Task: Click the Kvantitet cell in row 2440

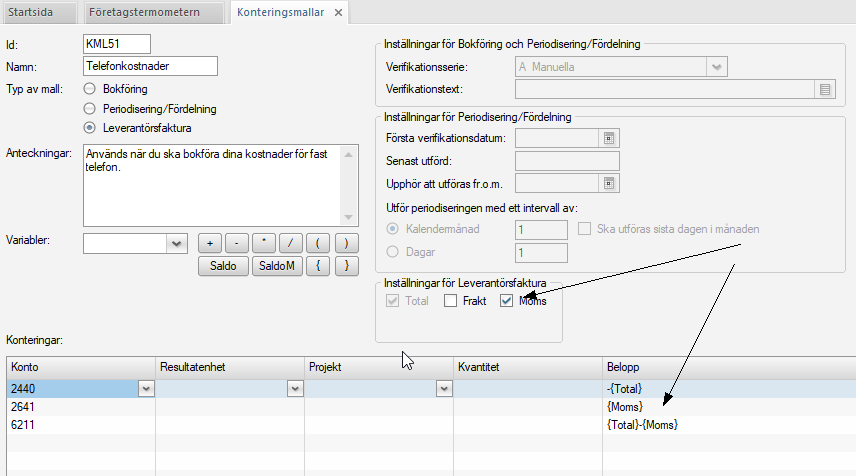Action: pos(528,389)
